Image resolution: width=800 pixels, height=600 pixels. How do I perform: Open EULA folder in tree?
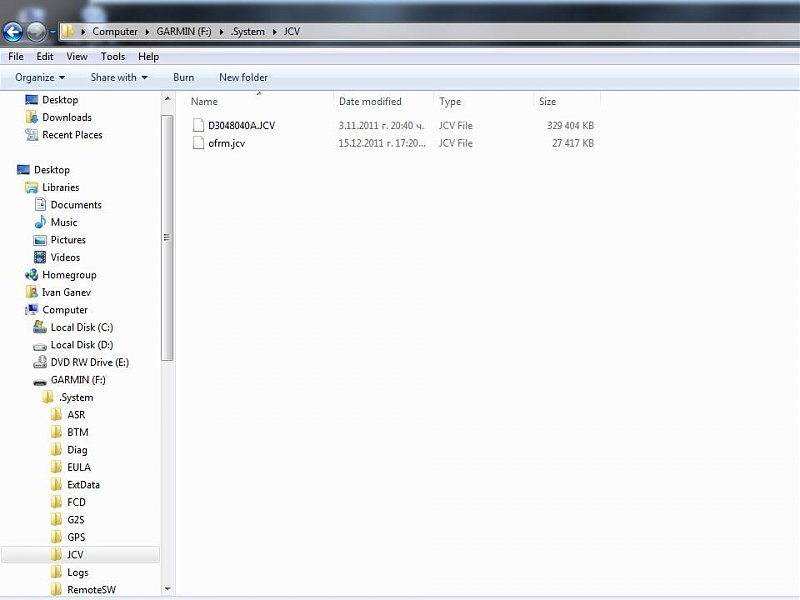point(79,467)
